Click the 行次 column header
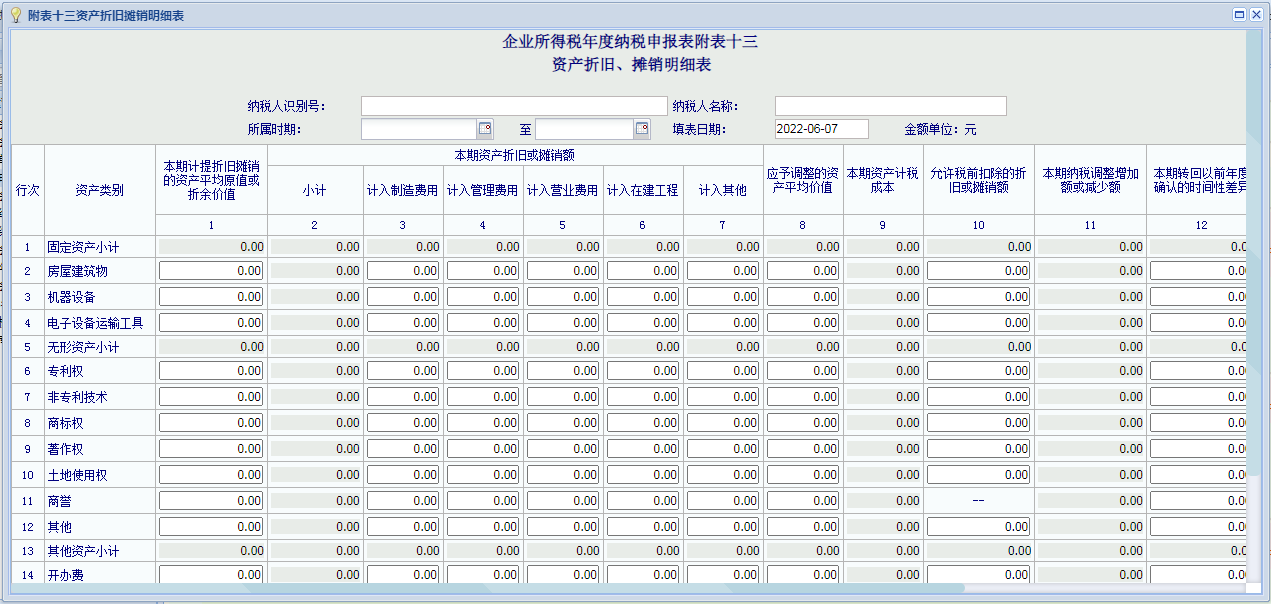The height and width of the screenshot is (604, 1271). pyautogui.click(x=28, y=190)
